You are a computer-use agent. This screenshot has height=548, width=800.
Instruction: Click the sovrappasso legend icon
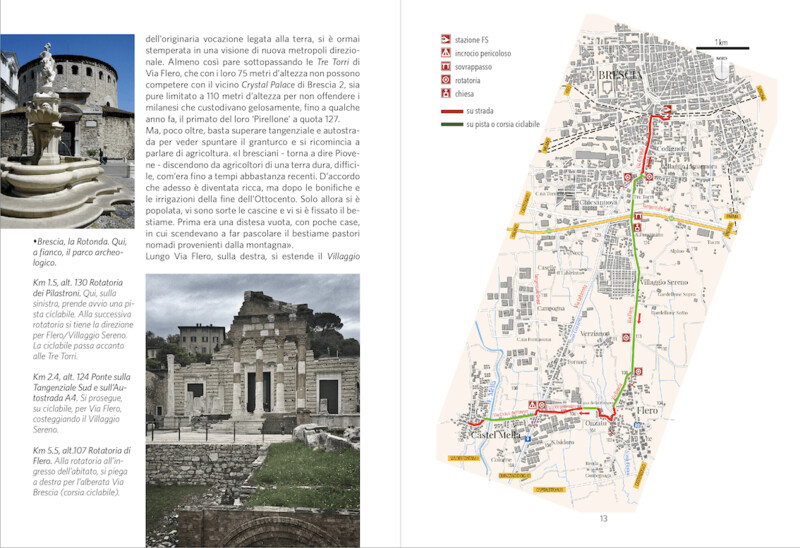click(x=445, y=66)
